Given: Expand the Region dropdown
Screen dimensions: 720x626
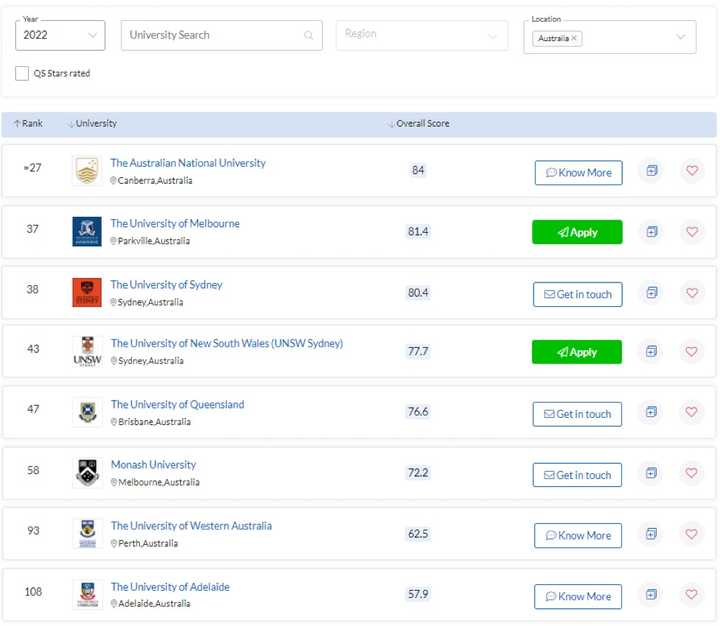Looking at the screenshot, I should (x=422, y=35).
